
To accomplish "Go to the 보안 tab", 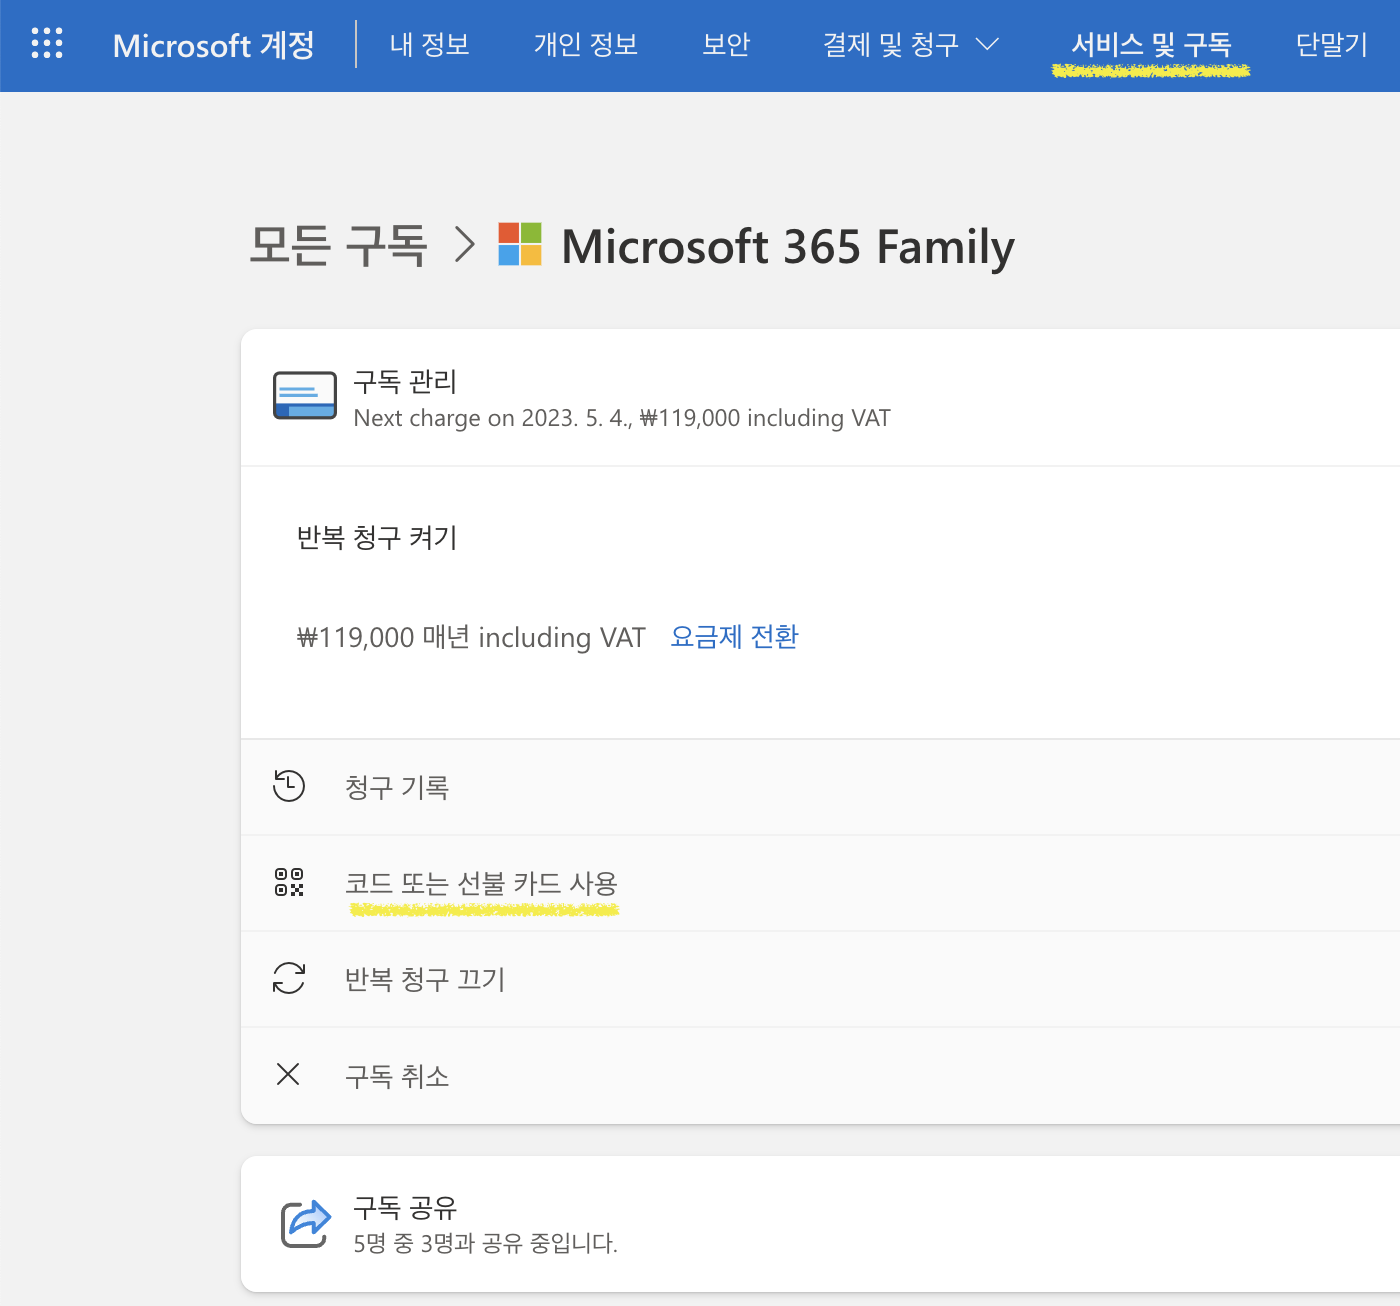I will [x=726, y=44].
